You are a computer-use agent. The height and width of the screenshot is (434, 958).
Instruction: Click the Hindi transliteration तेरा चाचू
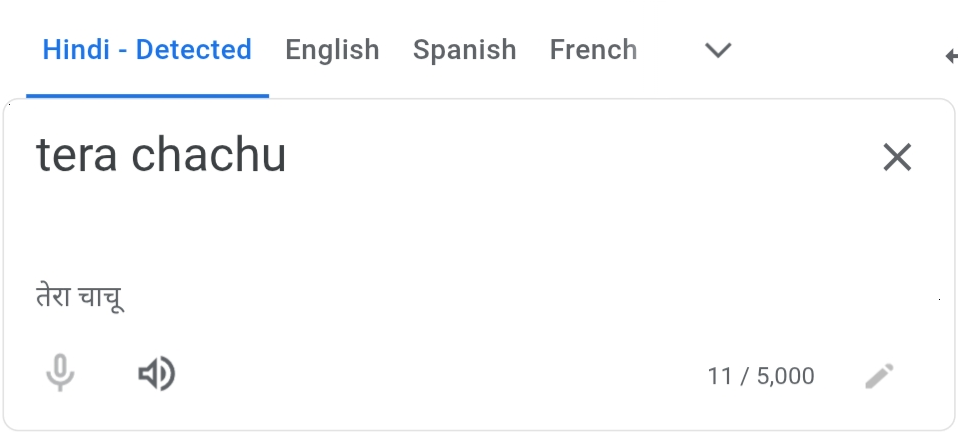[80, 297]
